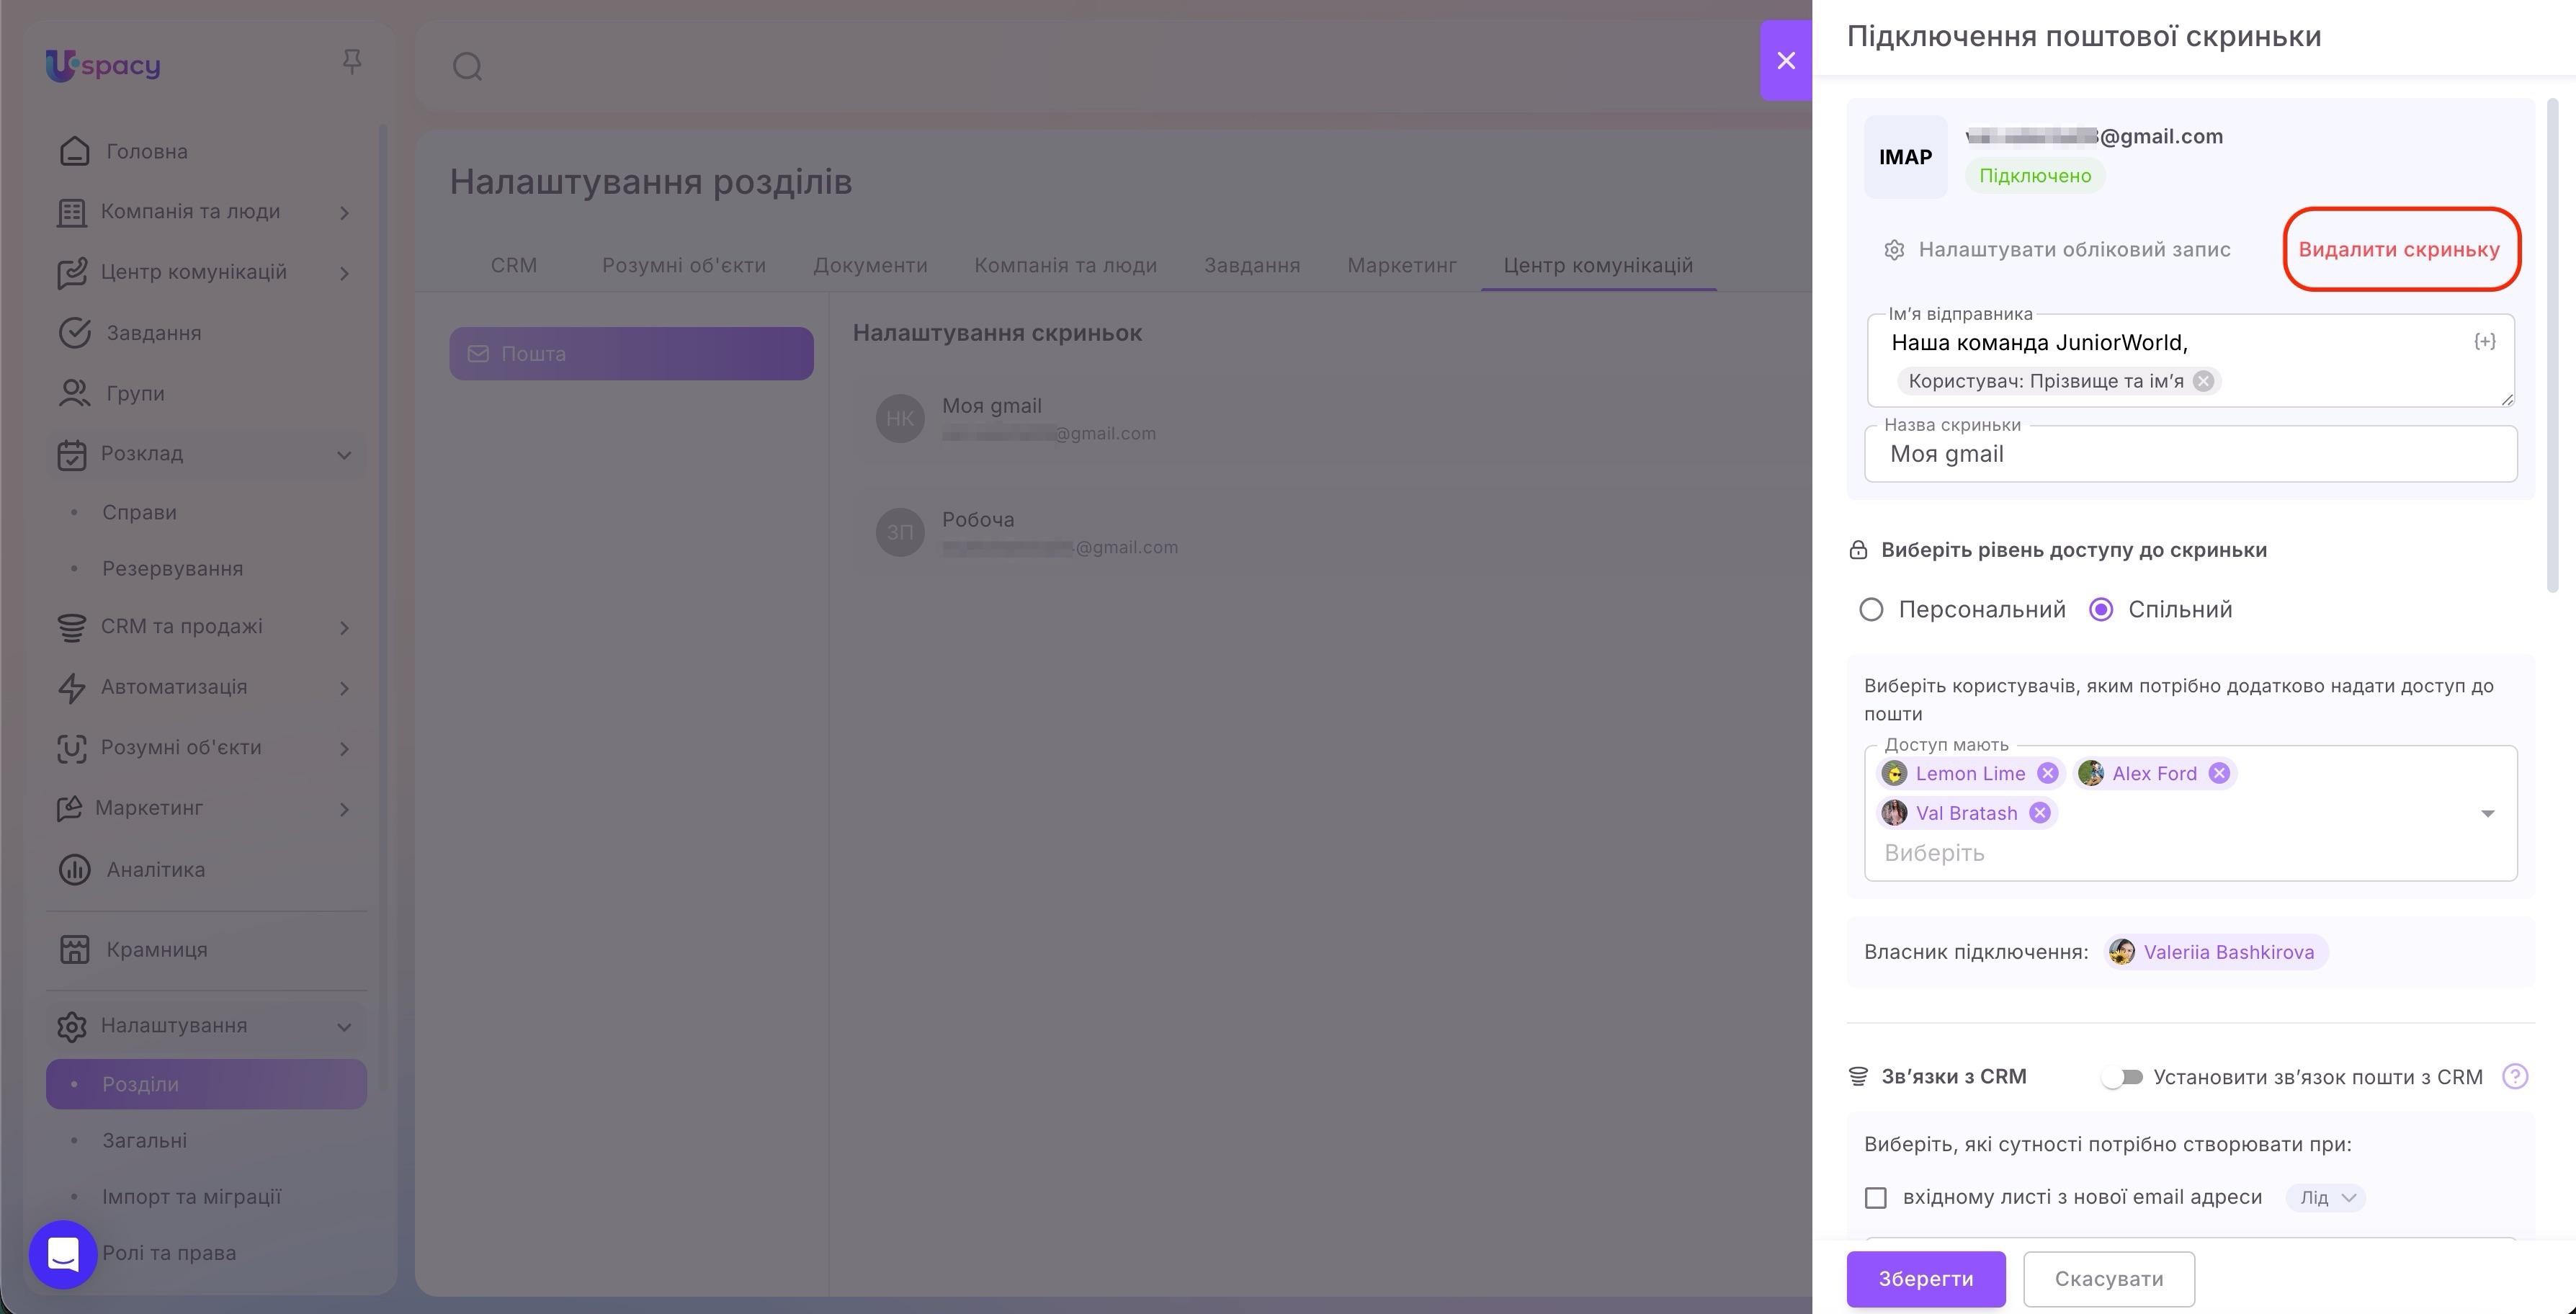Click the account settings gear icon
The width and height of the screenshot is (2576, 1314).
tap(1893, 250)
